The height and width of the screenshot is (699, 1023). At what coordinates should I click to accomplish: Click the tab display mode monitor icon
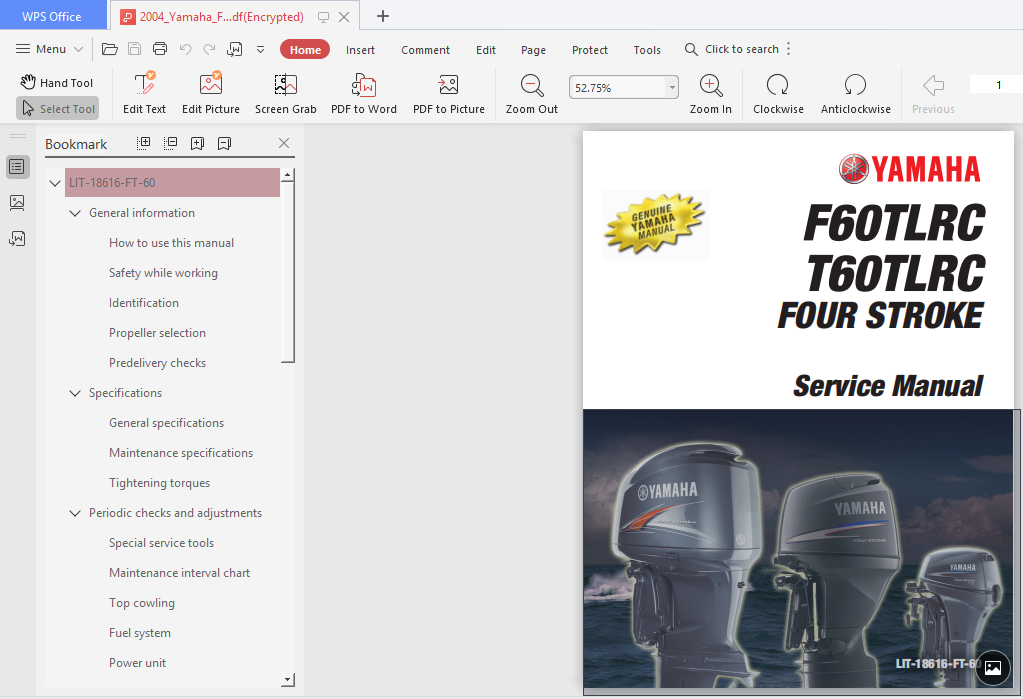pos(323,17)
